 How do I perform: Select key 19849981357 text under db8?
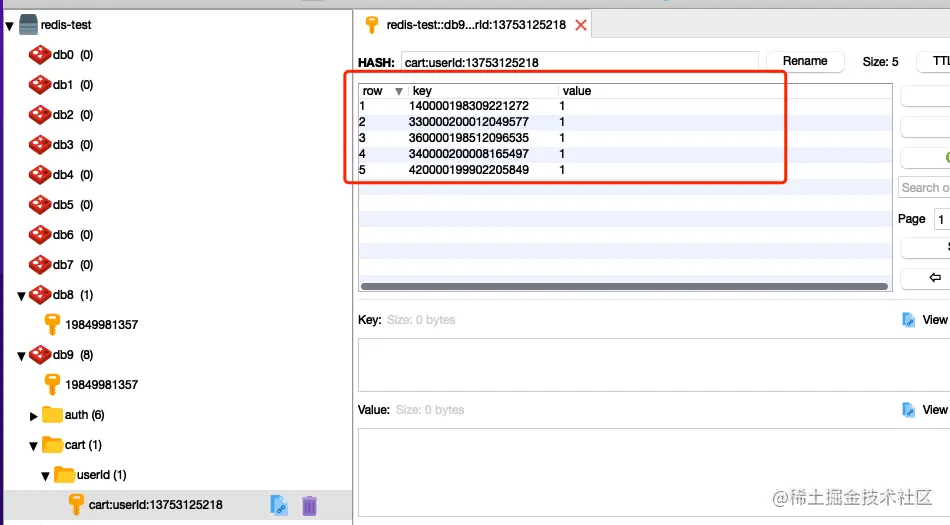pyautogui.click(x=102, y=325)
